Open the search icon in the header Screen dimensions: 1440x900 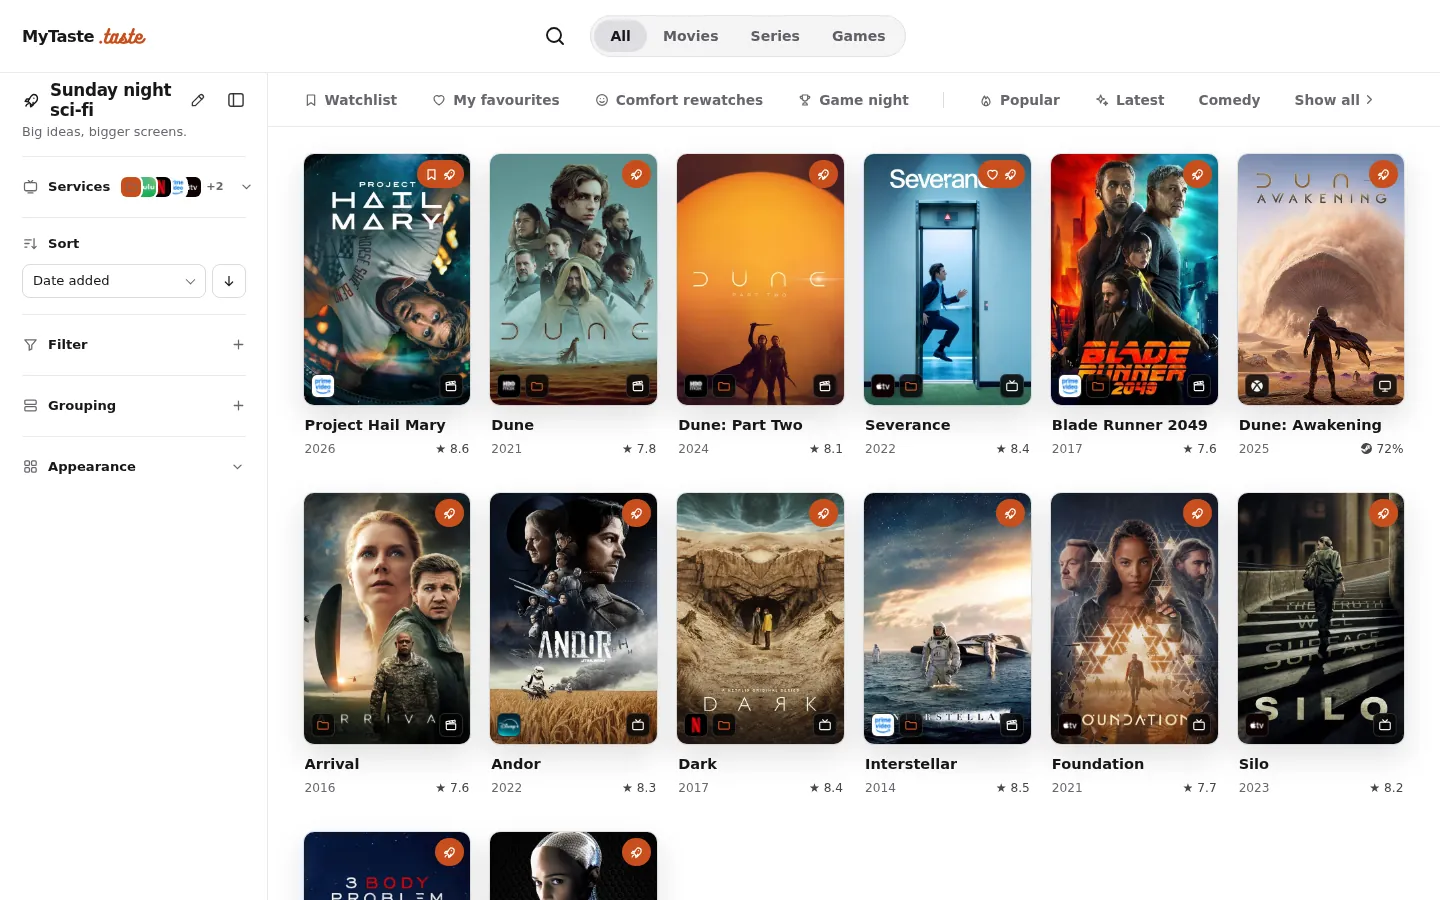(x=555, y=36)
